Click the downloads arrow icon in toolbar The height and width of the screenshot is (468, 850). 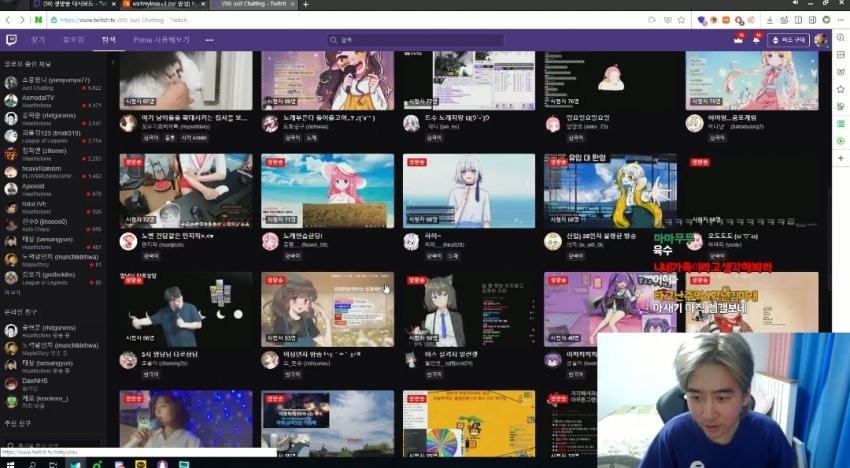pyautogui.click(x=770, y=20)
